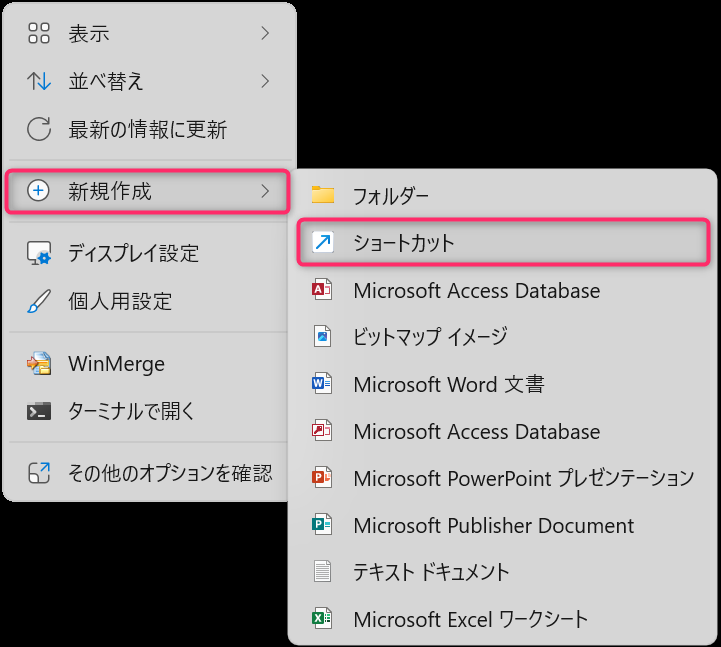Create a new テキスト ドキュメント

tap(504, 572)
